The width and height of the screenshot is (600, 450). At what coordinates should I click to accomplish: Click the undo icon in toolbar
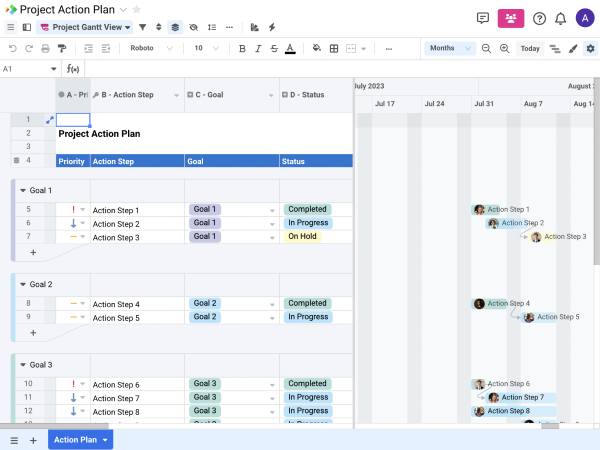click(x=13, y=48)
